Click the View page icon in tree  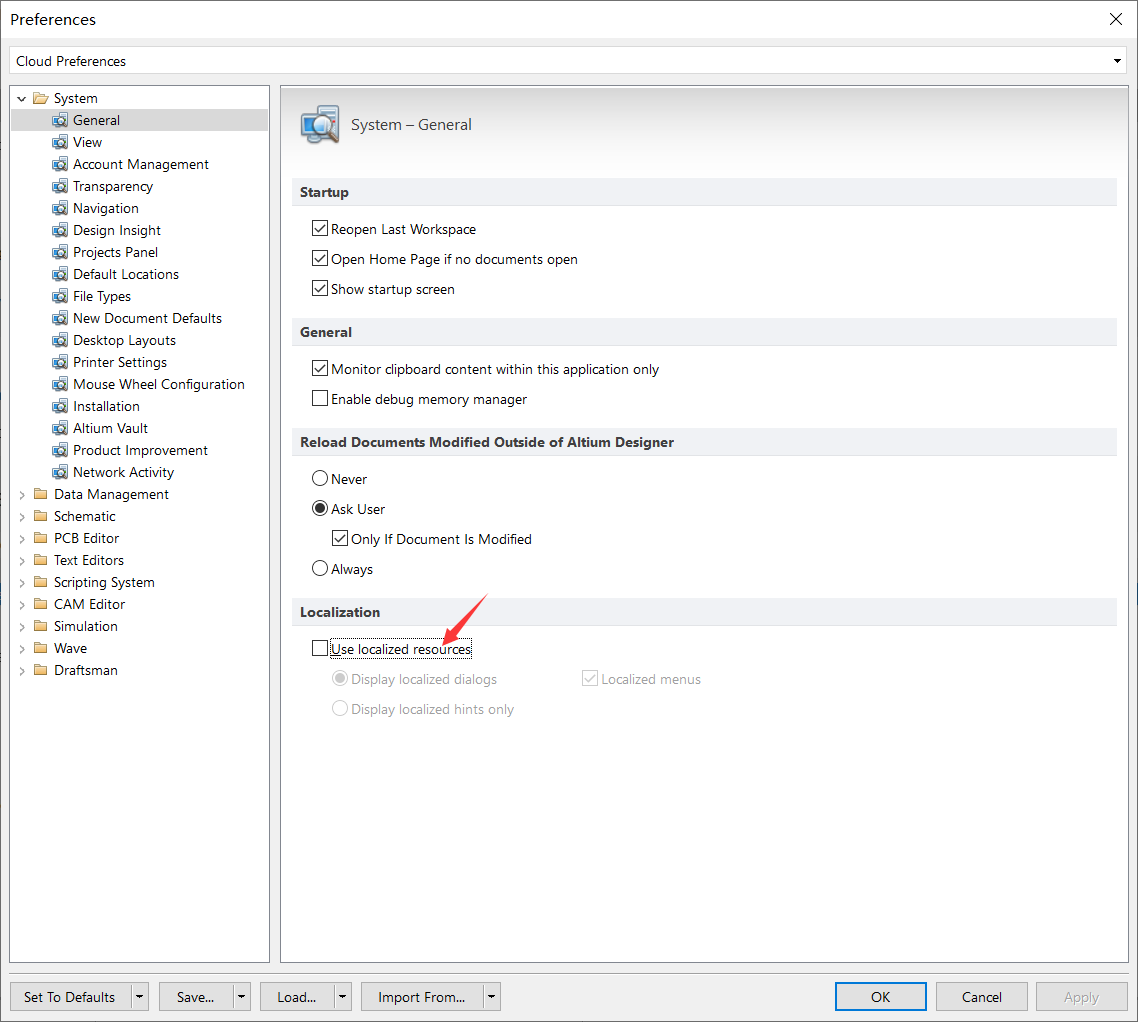(x=60, y=142)
